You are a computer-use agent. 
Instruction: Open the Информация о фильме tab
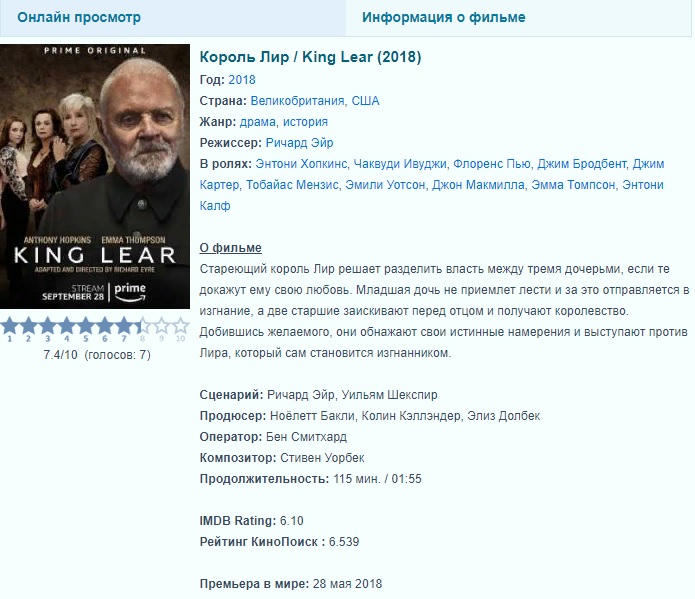[x=444, y=17]
